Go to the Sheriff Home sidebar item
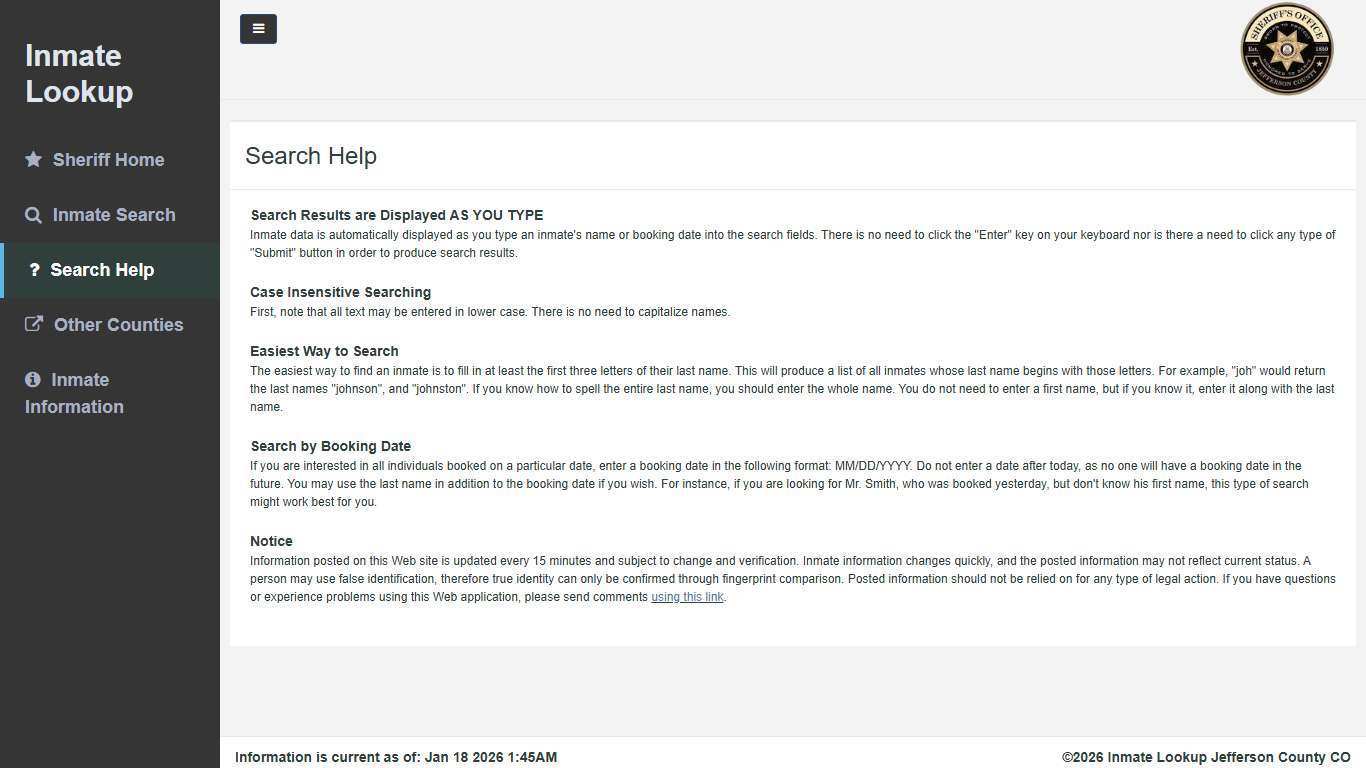Screen dimensions: 1366x768 [x=108, y=160]
